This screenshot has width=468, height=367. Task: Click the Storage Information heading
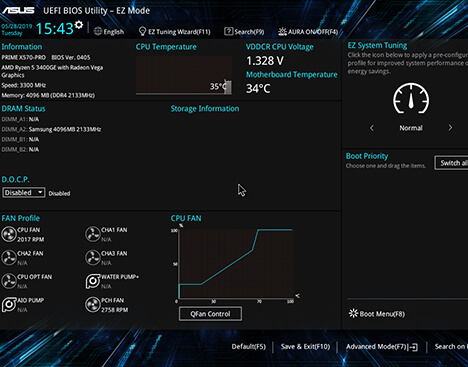tap(205, 109)
